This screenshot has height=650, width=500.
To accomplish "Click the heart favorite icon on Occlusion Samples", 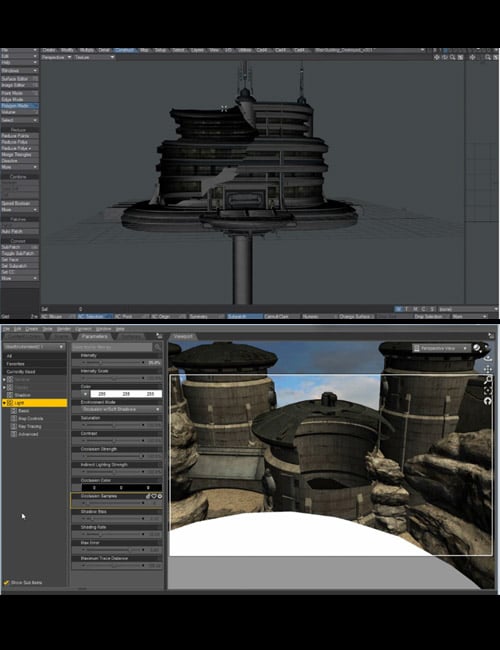I will pos(153,496).
